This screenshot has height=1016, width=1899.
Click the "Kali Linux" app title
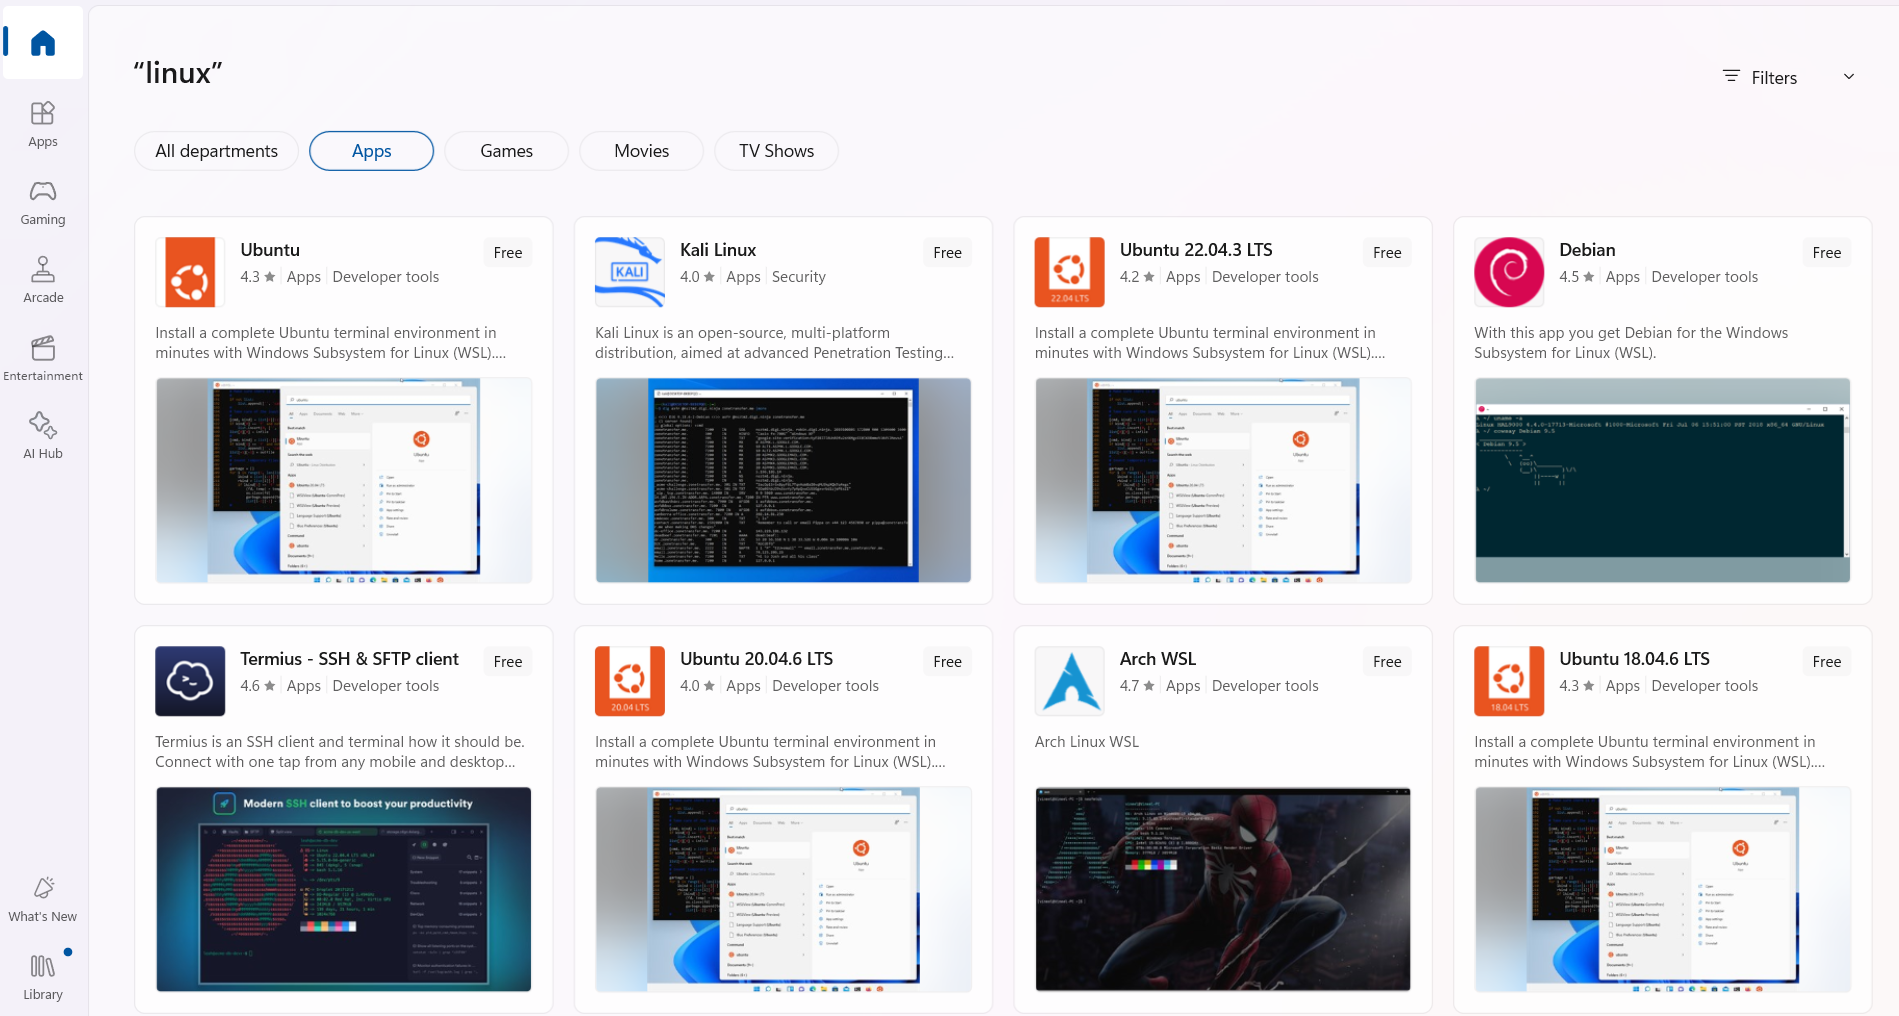[x=718, y=250]
